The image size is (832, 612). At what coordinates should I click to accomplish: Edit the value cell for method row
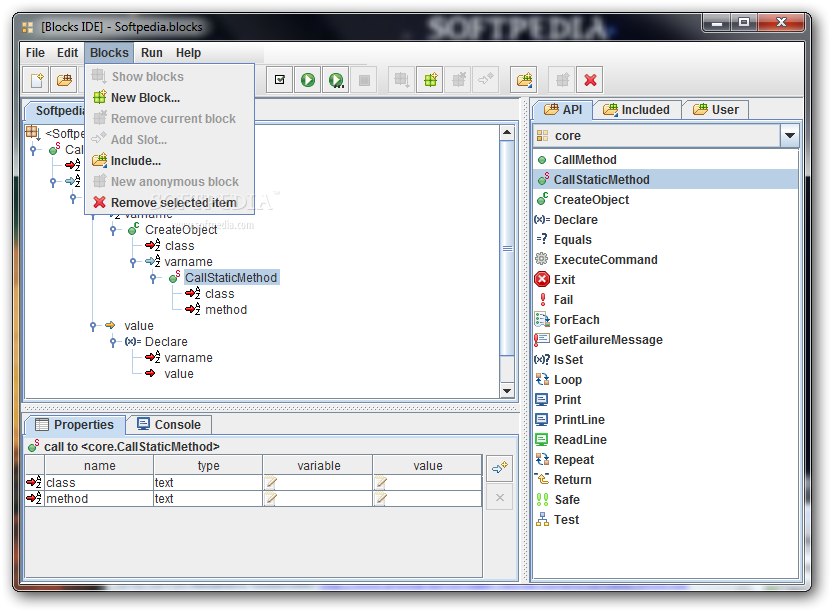click(427, 498)
